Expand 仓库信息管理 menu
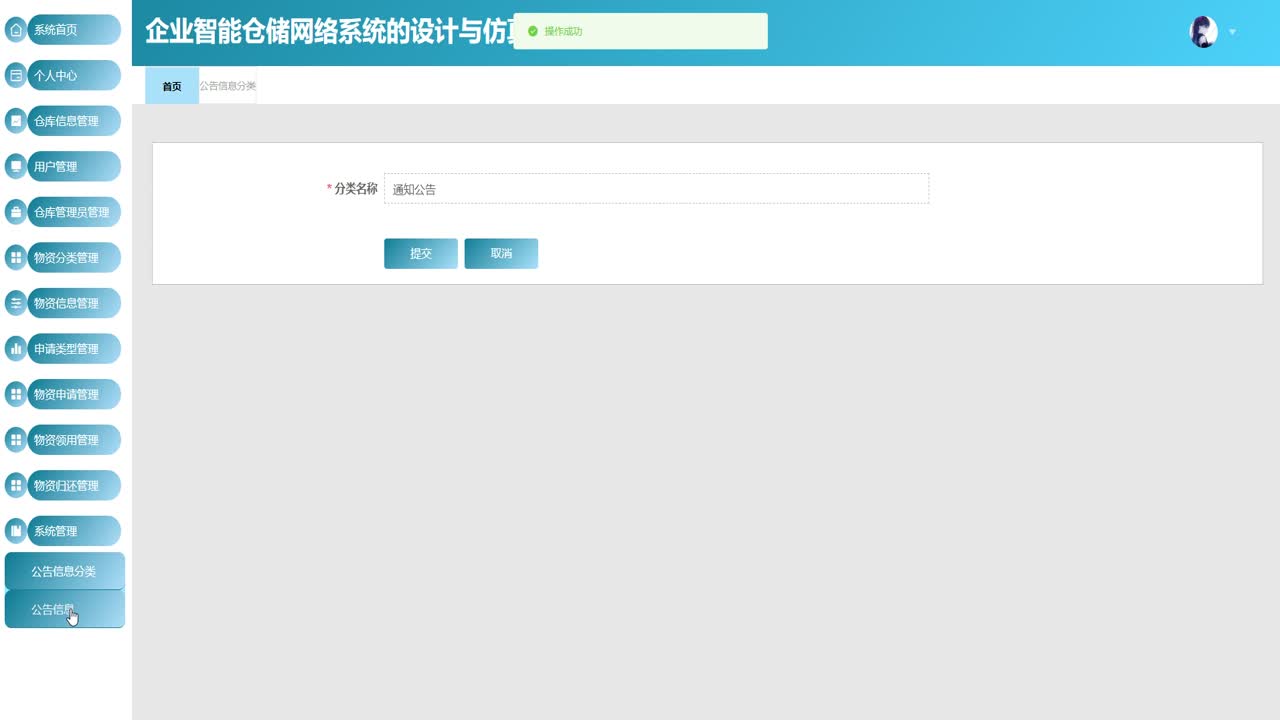The width and height of the screenshot is (1280, 720). pos(74,121)
